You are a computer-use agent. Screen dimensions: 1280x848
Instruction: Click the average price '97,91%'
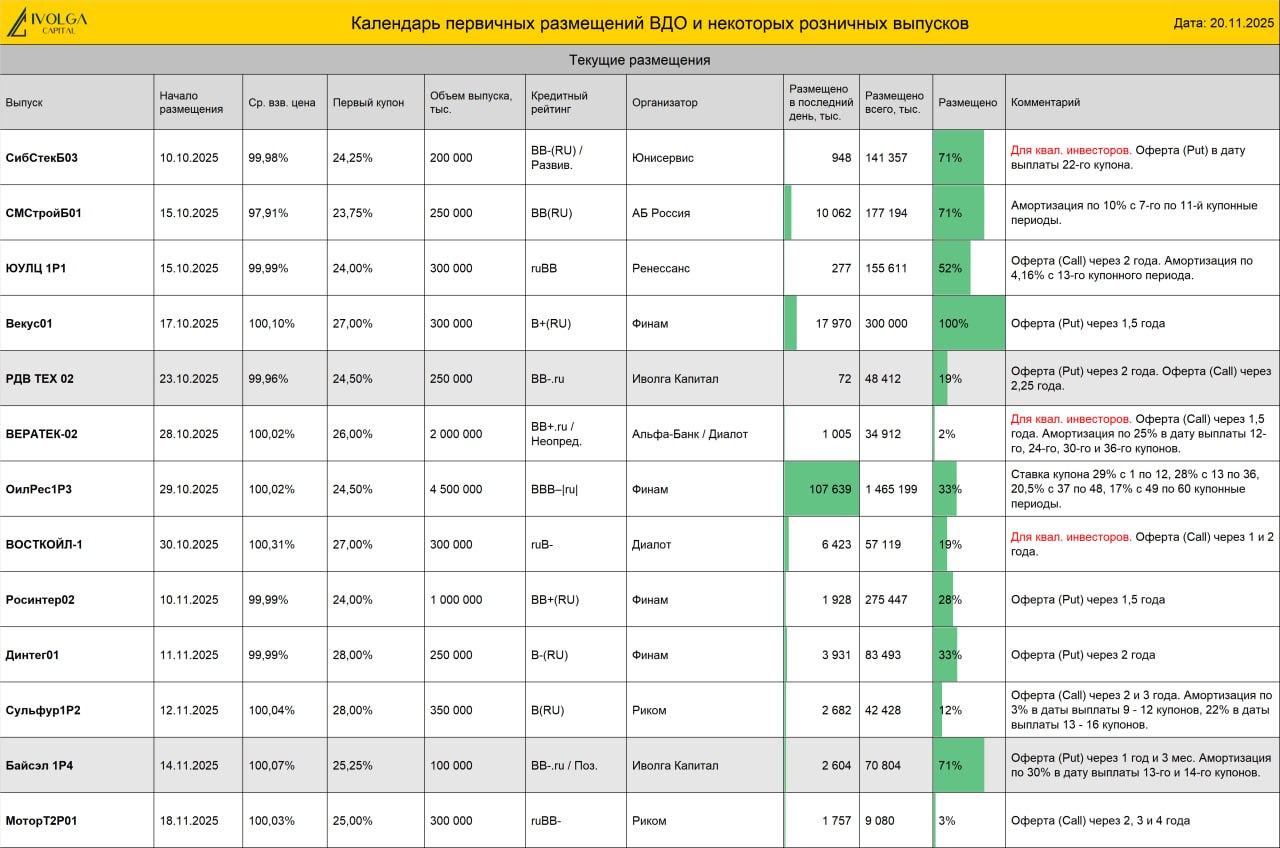(x=268, y=213)
